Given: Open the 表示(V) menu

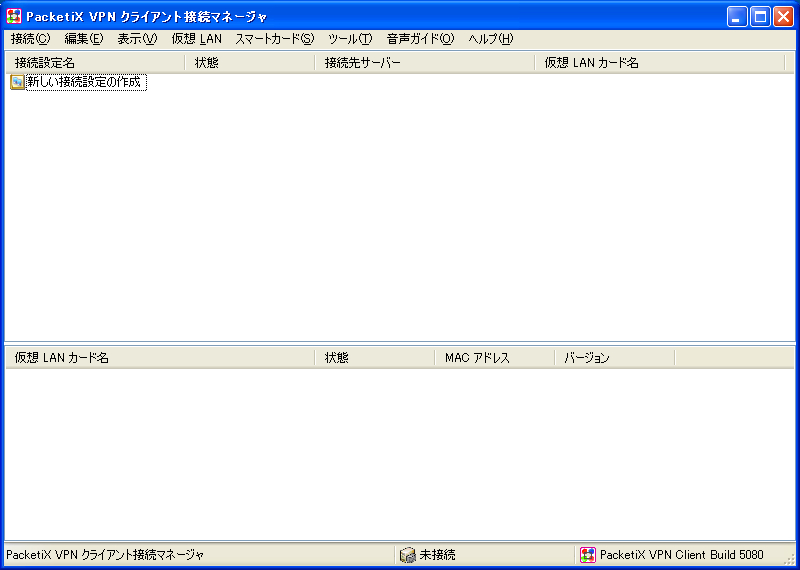Looking at the screenshot, I should pos(137,39).
